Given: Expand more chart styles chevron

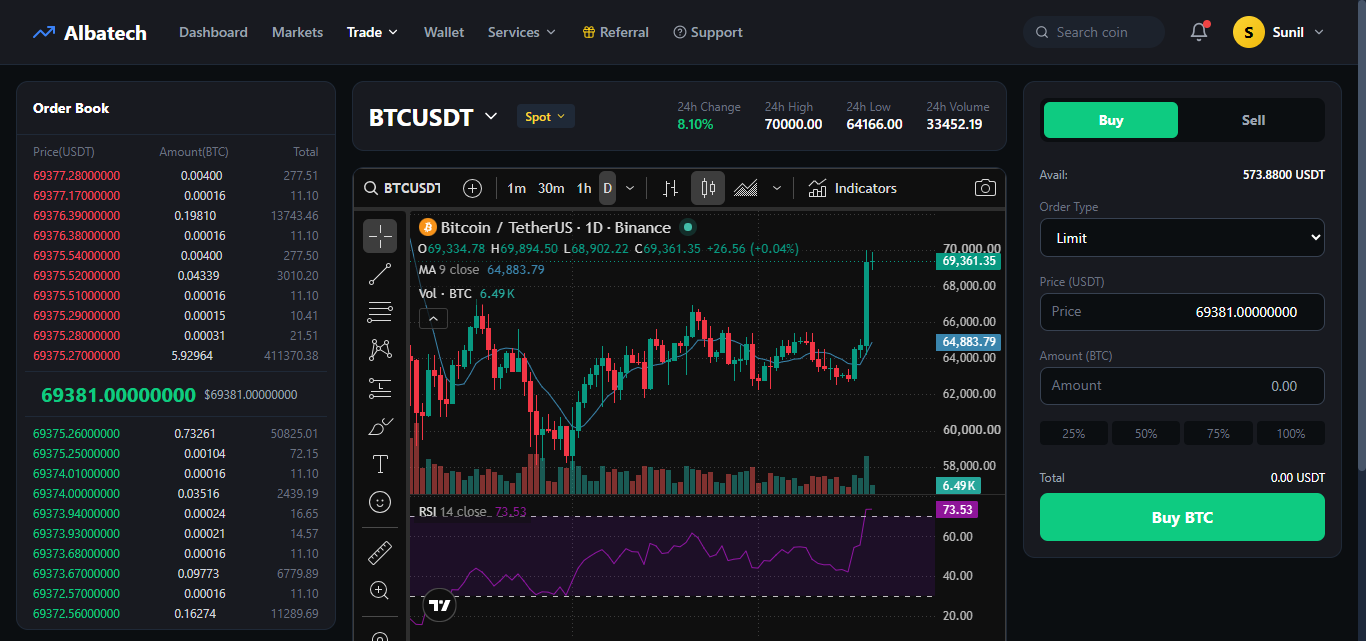Looking at the screenshot, I should [777, 188].
